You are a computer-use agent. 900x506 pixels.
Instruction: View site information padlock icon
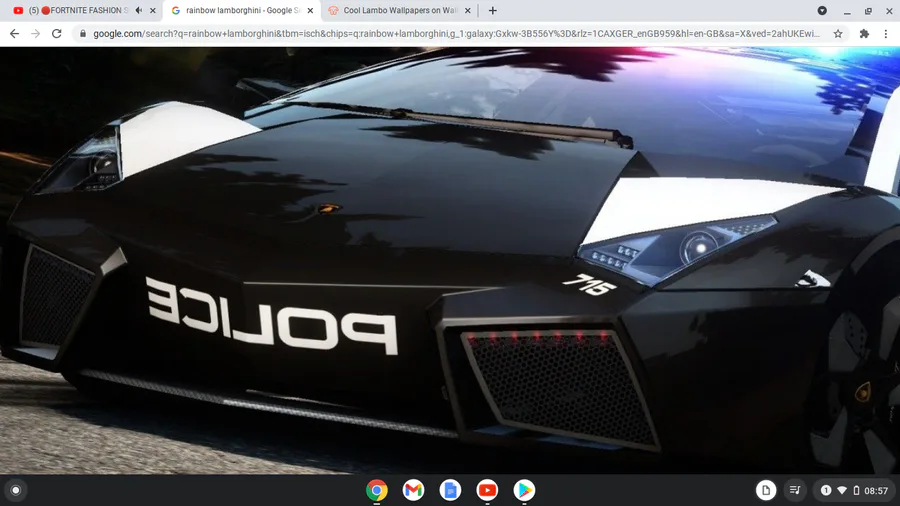coord(83,34)
